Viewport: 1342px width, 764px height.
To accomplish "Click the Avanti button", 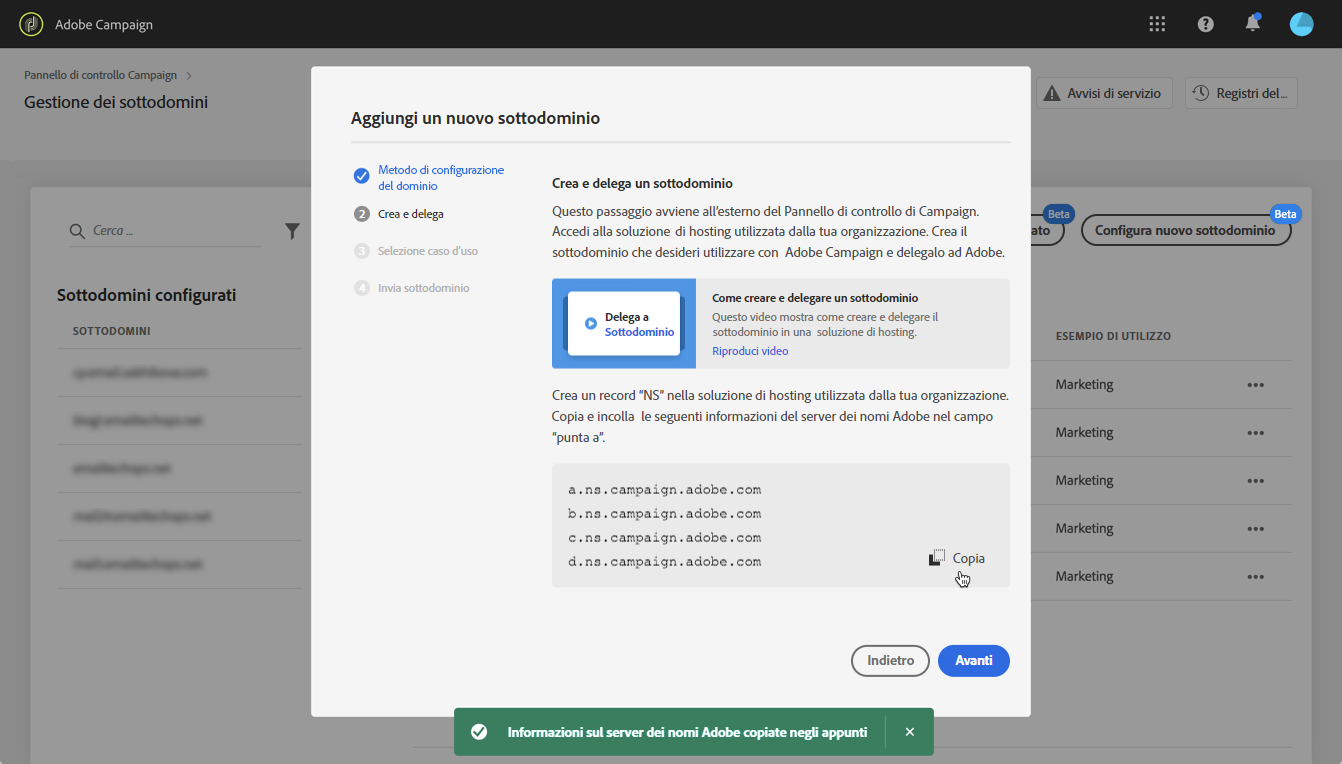I will point(974,661).
